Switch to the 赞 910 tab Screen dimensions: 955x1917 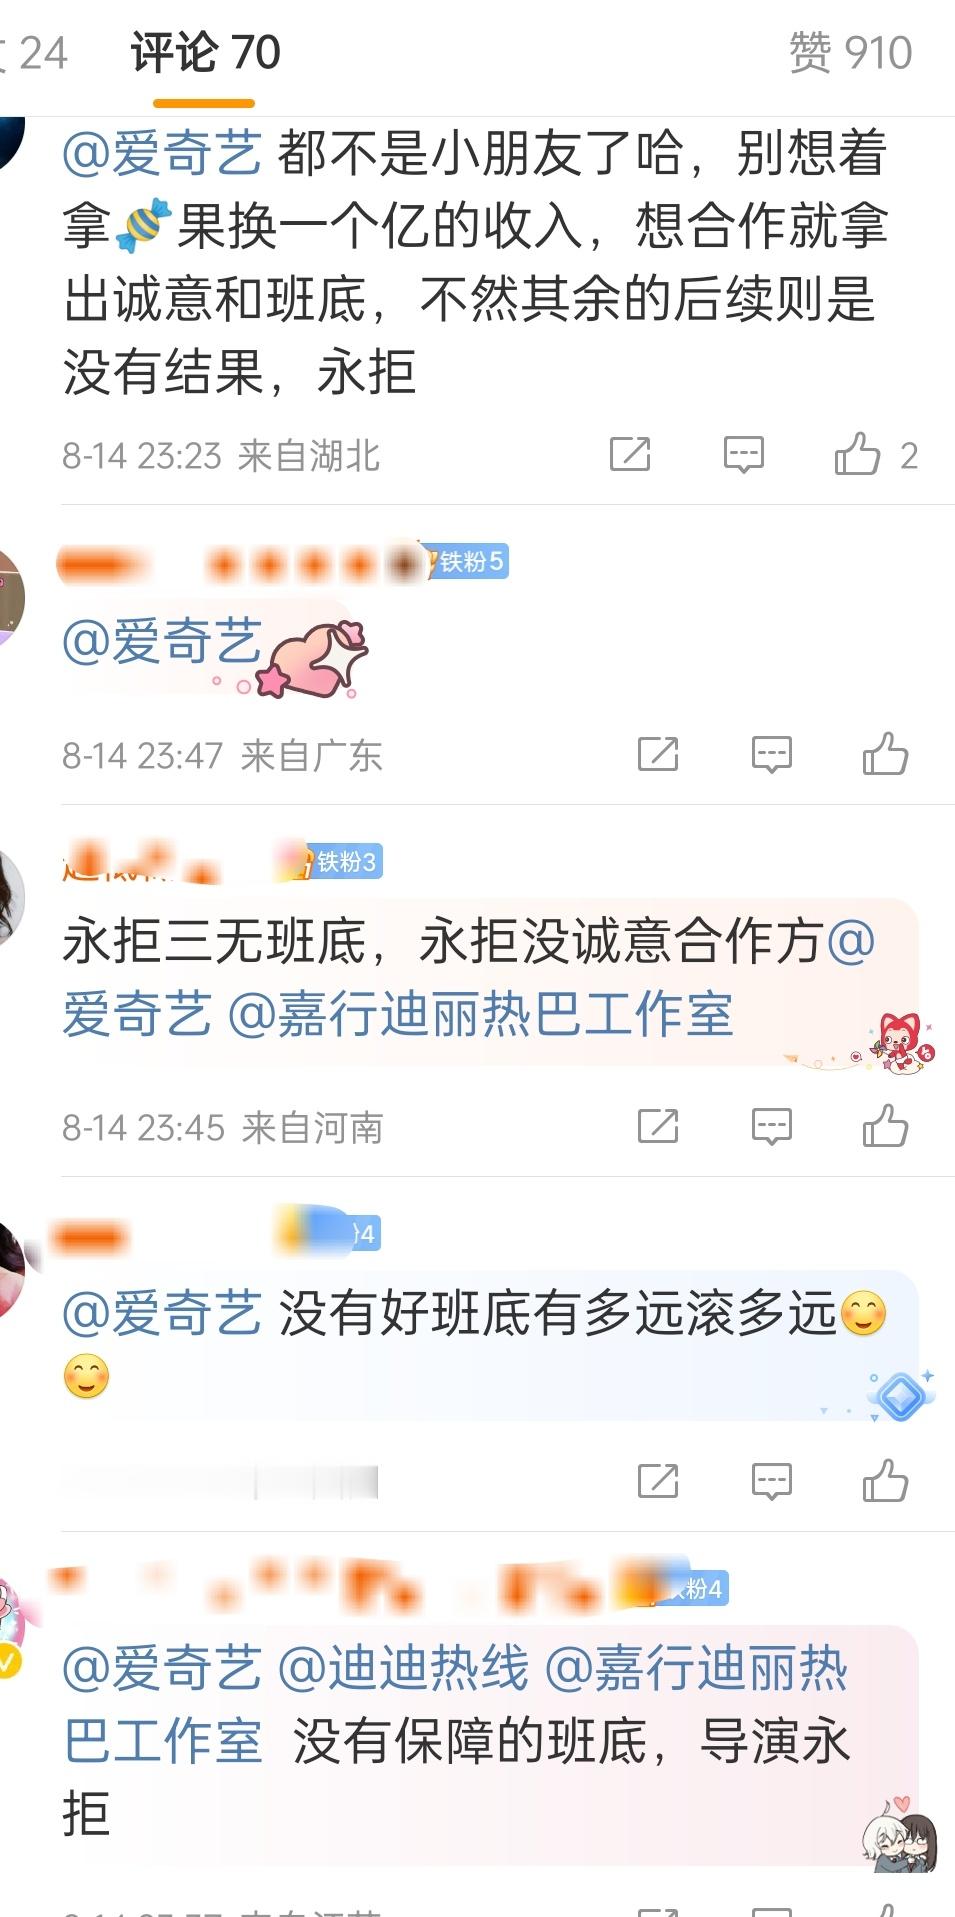pyautogui.click(x=850, y=53)
